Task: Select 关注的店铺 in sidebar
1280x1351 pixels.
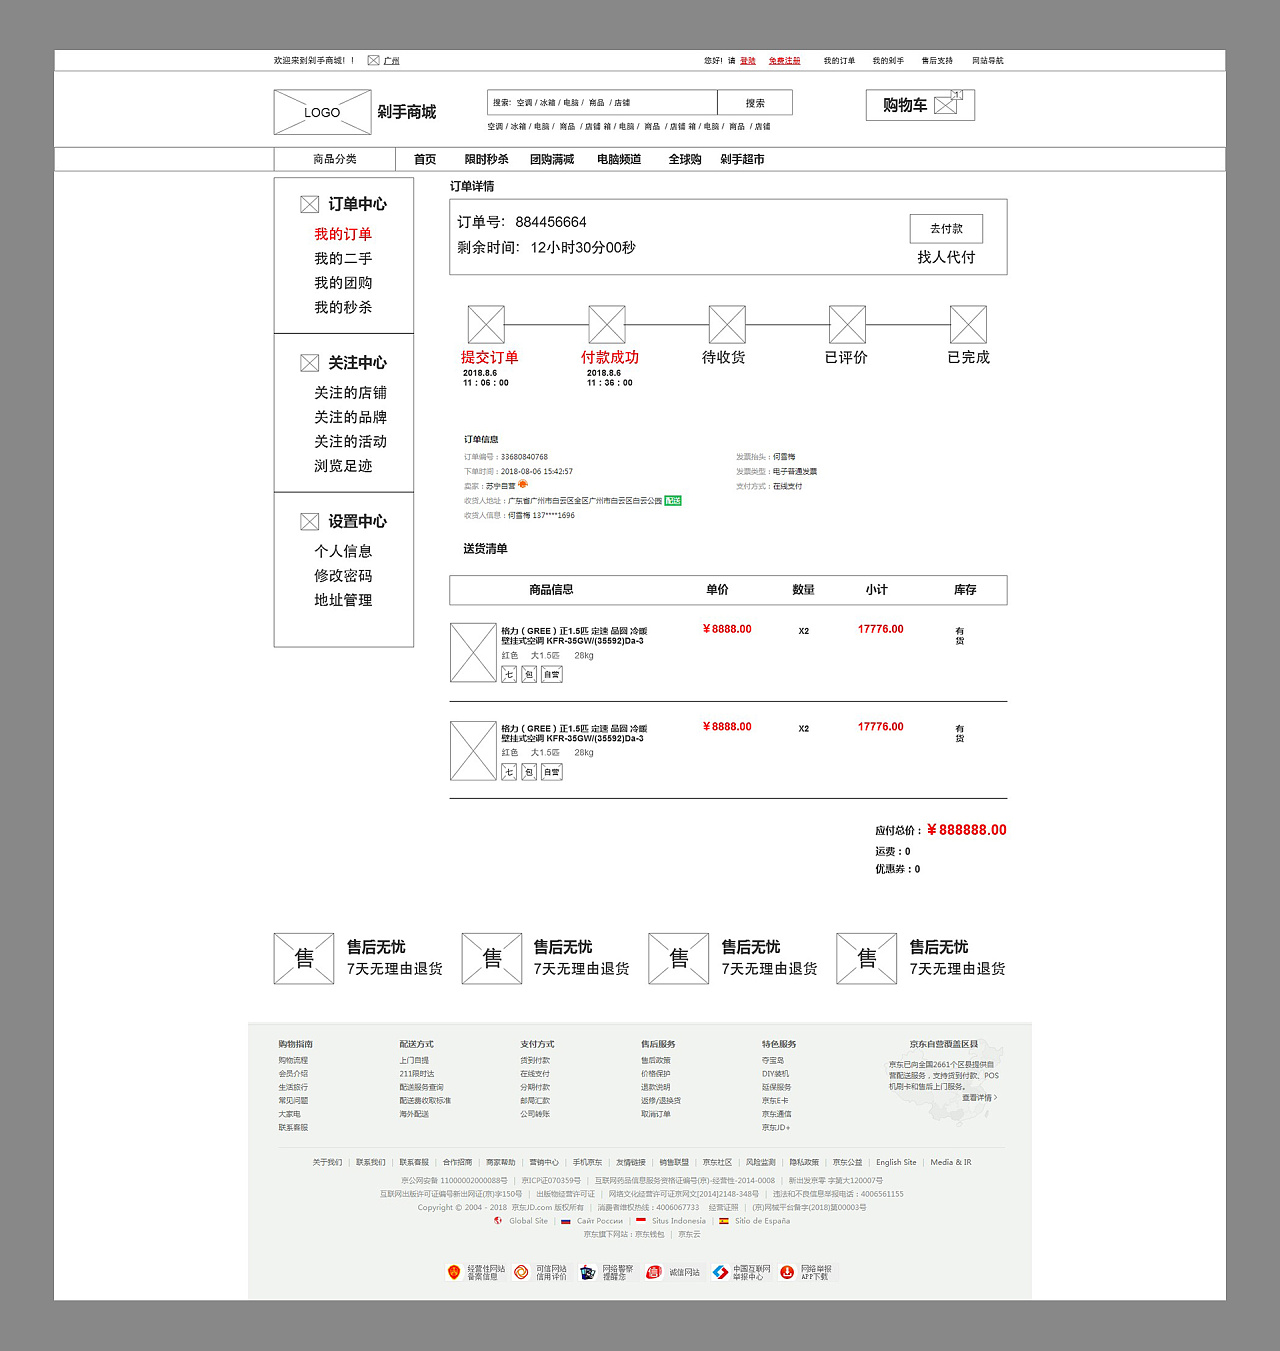Action: tap(350, 393)
